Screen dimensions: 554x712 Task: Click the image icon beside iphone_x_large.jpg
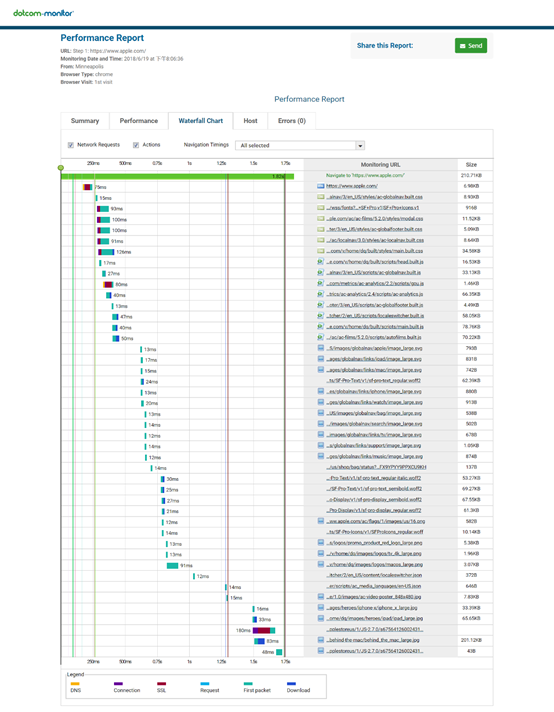click(x=321, y=608)
